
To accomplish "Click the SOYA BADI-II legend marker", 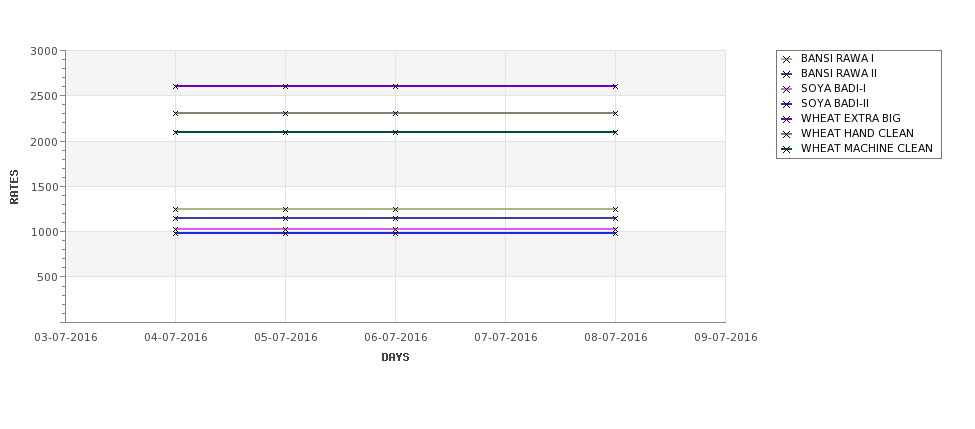I will point(786,104).
